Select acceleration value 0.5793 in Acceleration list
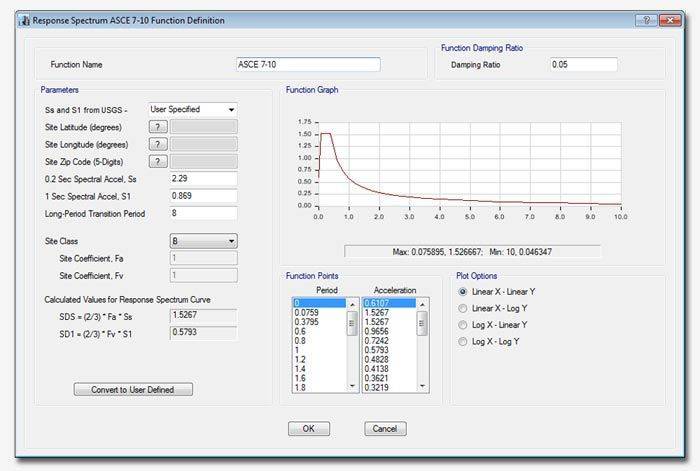This screenshot has height=471, width=700. point(390,350)
